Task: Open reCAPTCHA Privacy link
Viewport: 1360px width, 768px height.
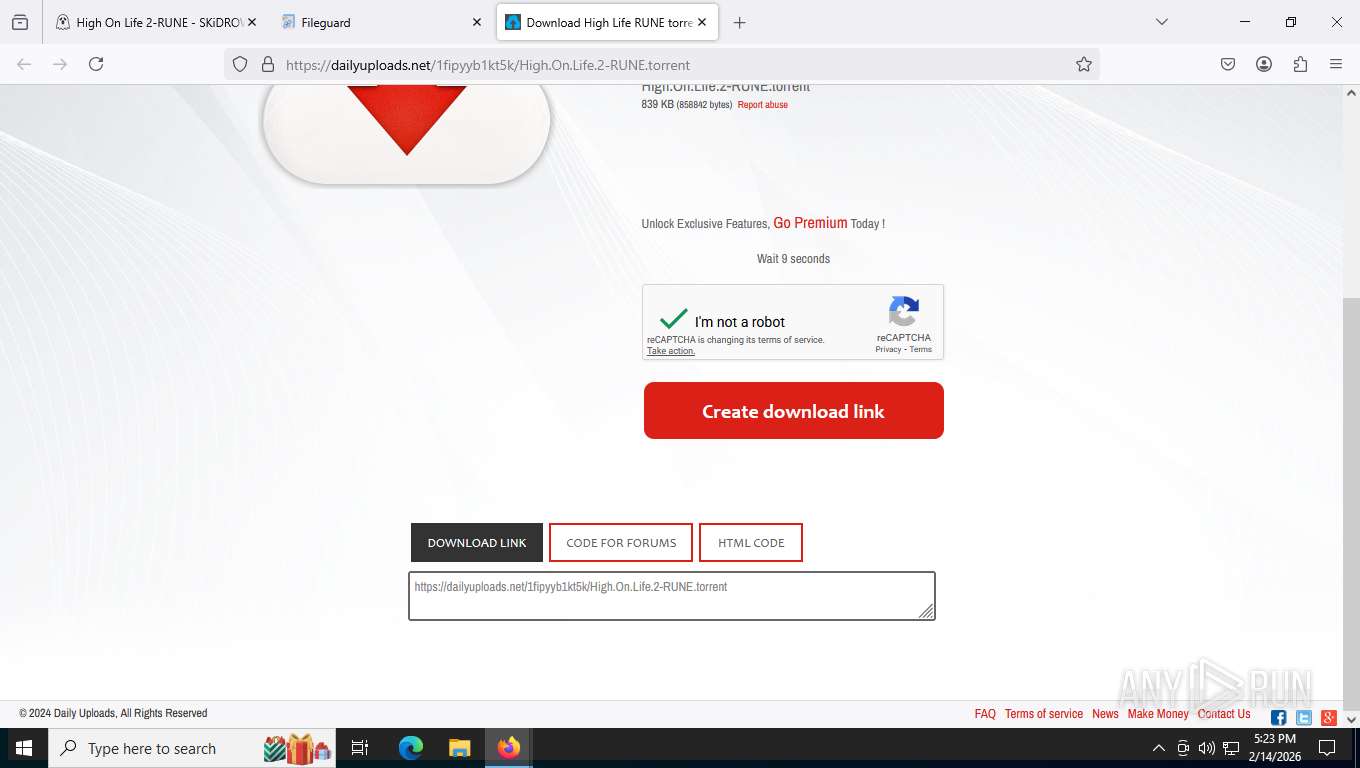Action: click(x=888, y=349)
